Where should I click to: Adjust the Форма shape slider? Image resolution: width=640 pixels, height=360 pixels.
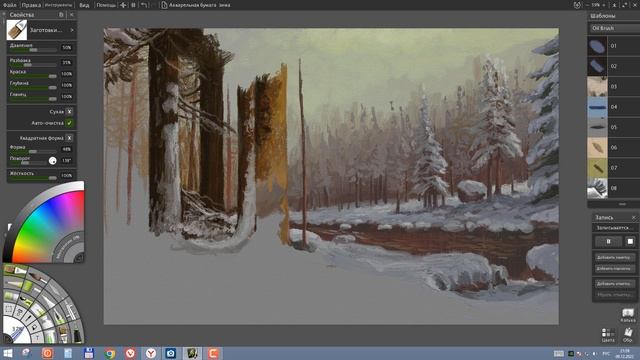point(33,151)
